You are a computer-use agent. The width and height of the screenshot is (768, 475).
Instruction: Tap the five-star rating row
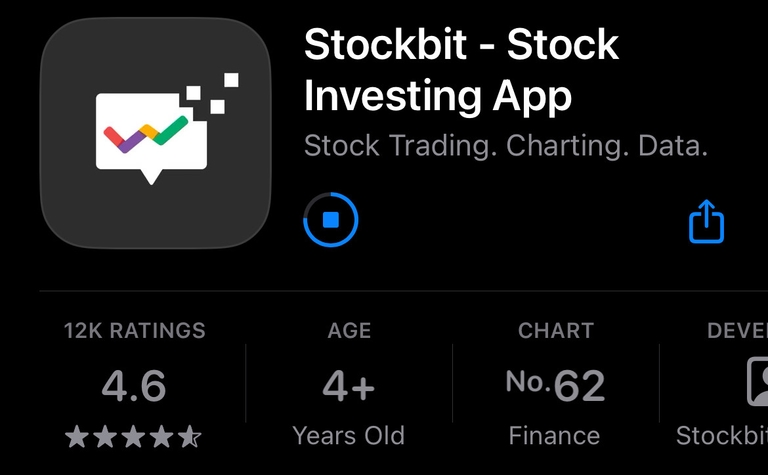[x=134, y=436]
